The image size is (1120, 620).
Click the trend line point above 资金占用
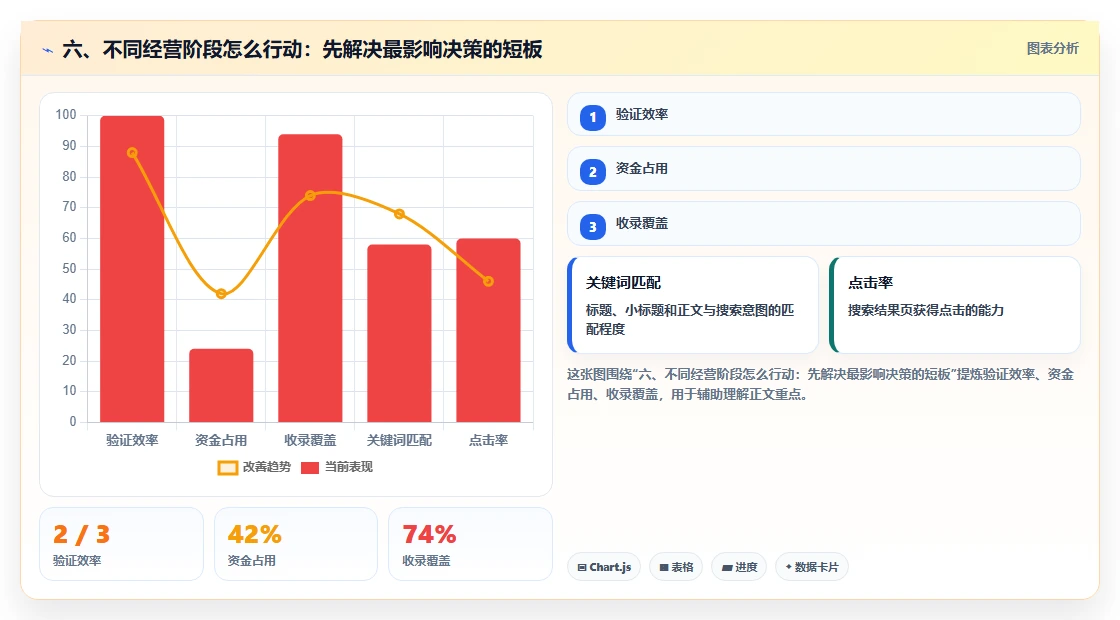click(221, 294)
